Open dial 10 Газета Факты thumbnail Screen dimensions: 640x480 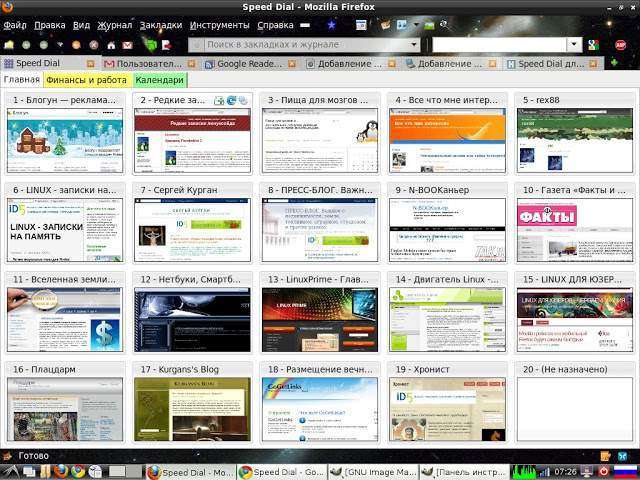pos(575,230)
